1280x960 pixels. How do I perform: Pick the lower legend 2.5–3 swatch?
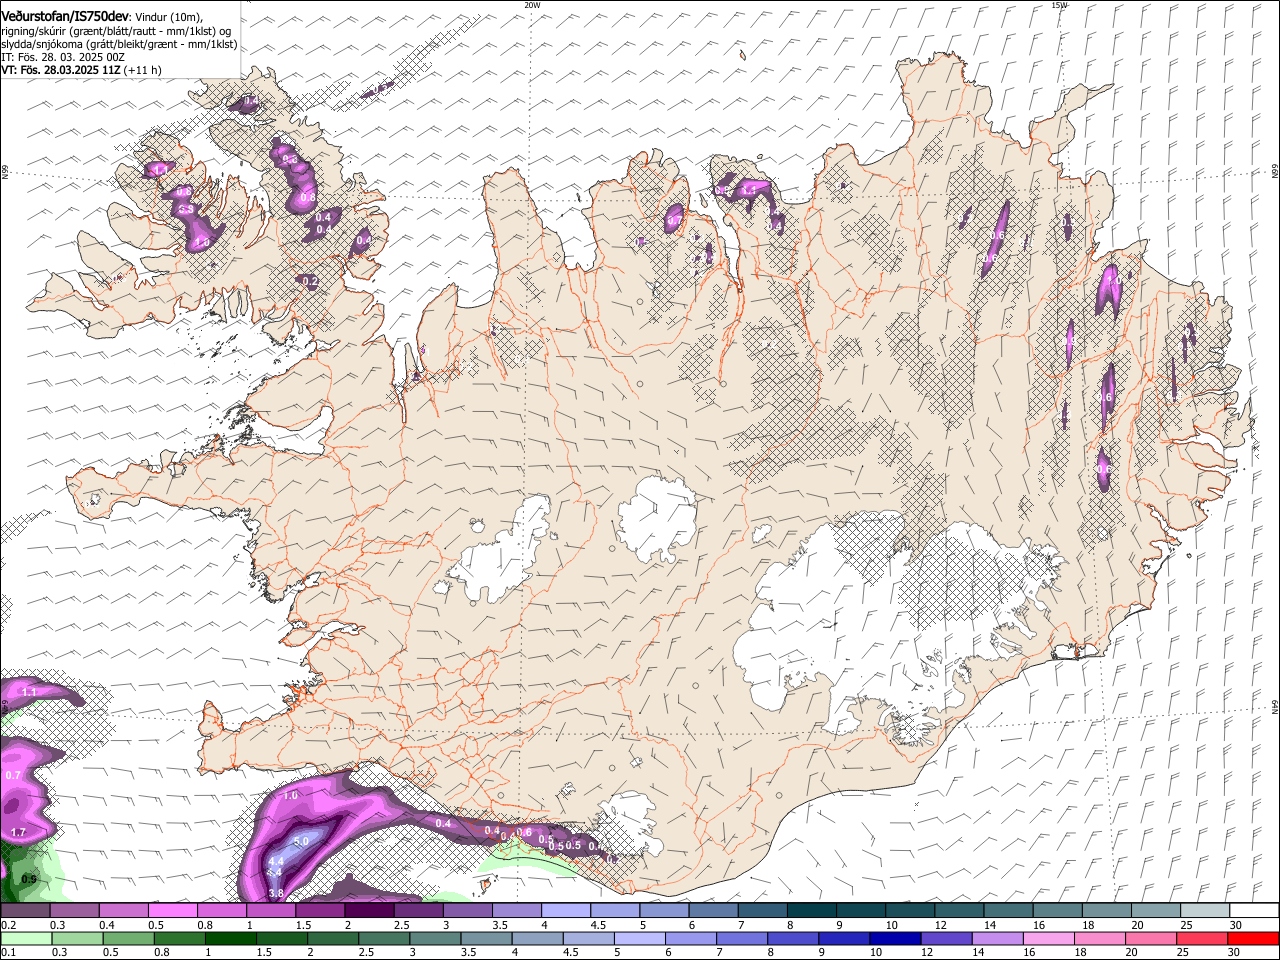[x=384, y=938]
